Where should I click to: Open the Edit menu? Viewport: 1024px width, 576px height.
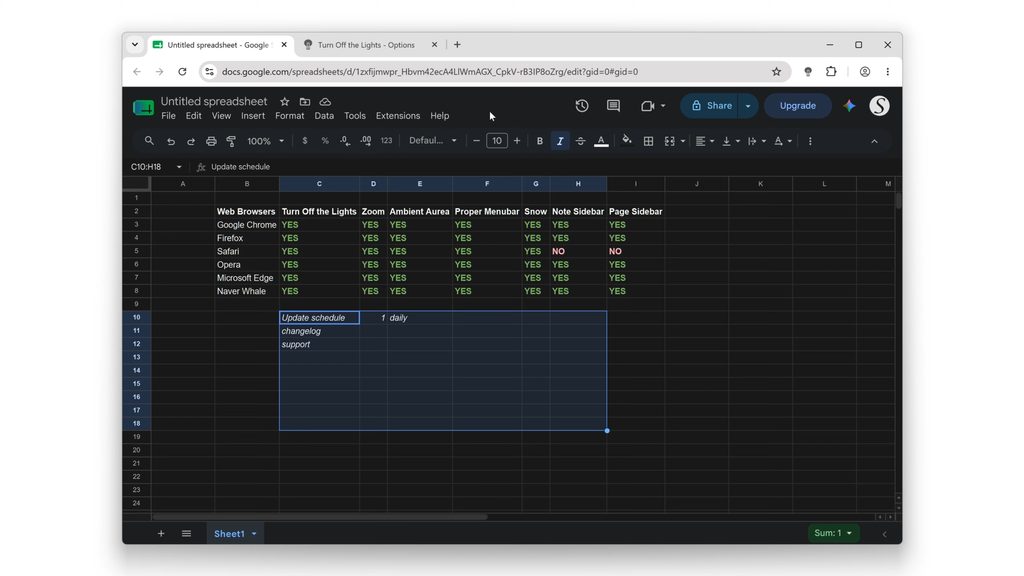193,116
